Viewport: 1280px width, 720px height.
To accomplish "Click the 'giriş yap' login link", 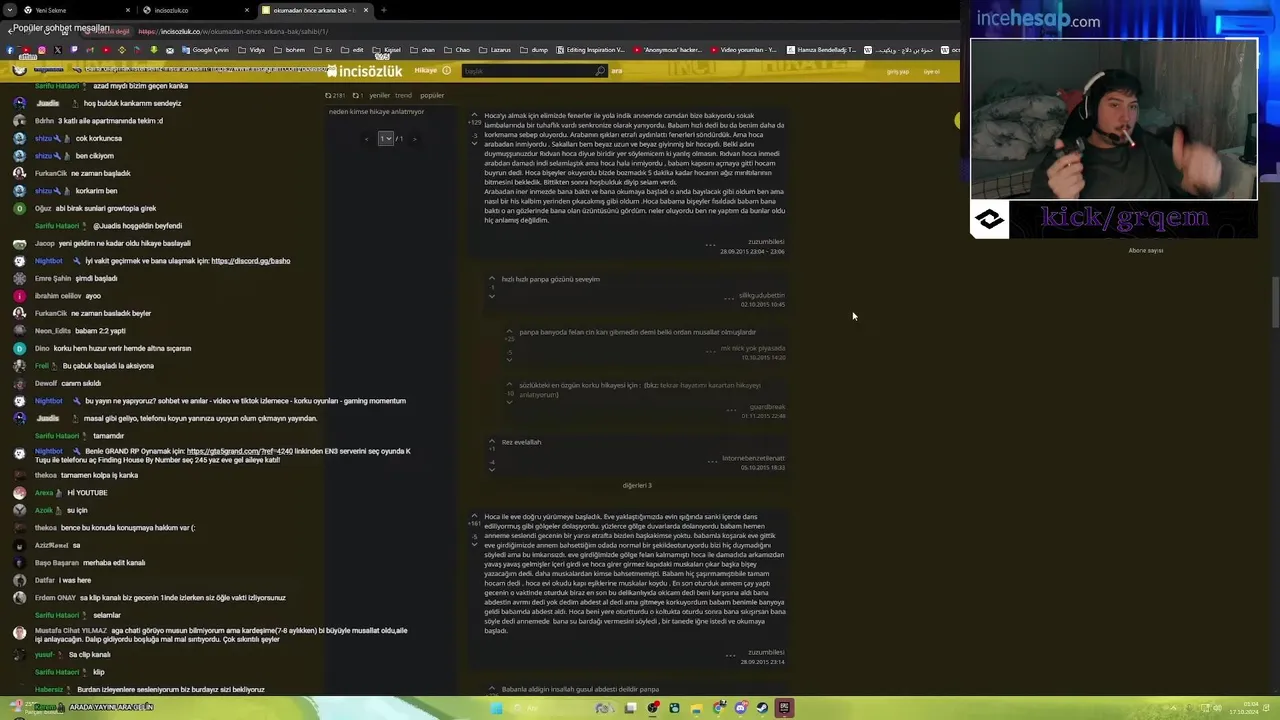I will click(898, 72).
